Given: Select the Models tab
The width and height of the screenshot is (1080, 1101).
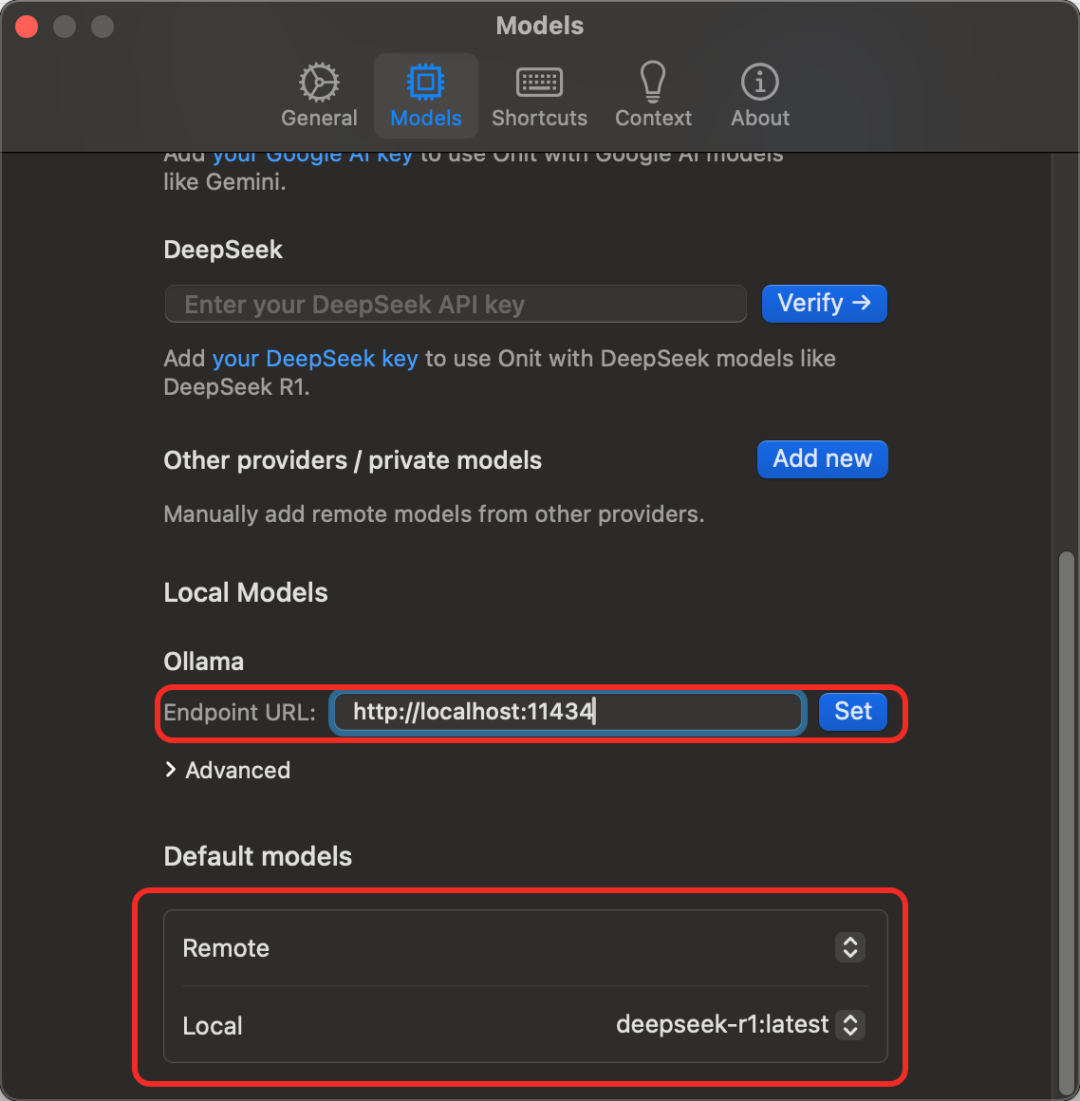Looking at the screenshot, I should [x=426, y=95].
